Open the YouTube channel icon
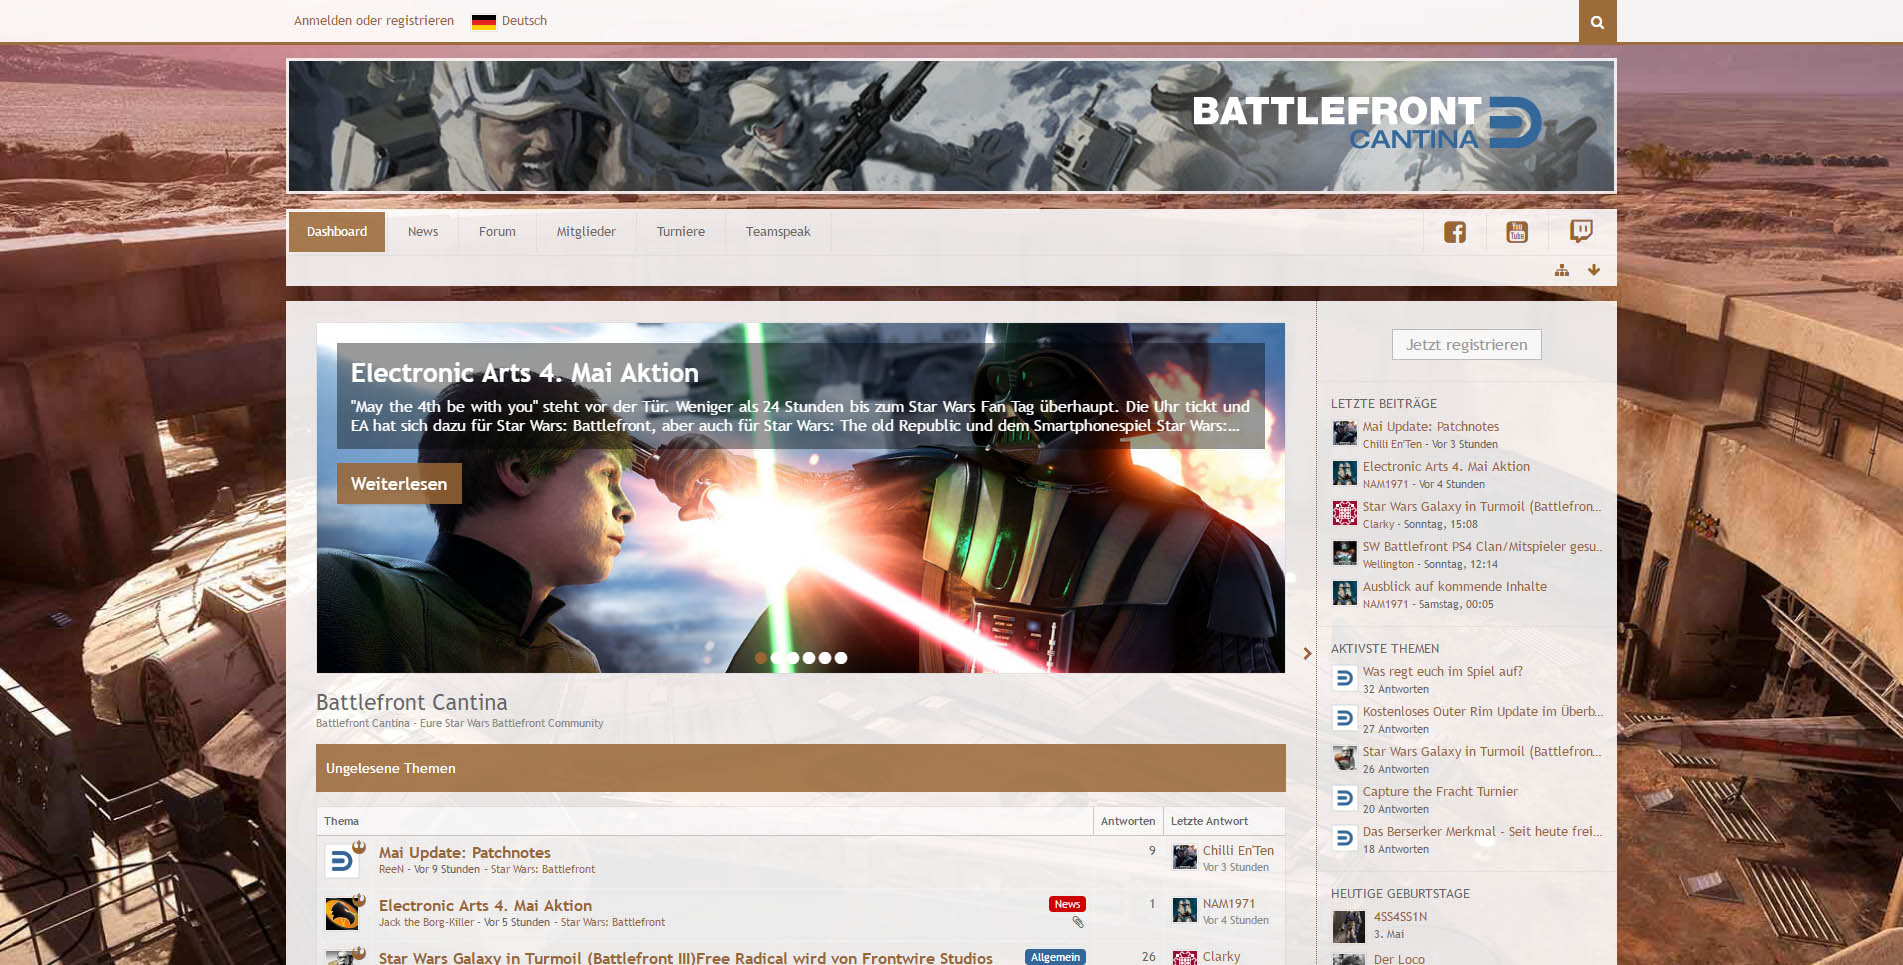The width and height of the screenshot is (1903, 965). click(x=1517, y=232)
